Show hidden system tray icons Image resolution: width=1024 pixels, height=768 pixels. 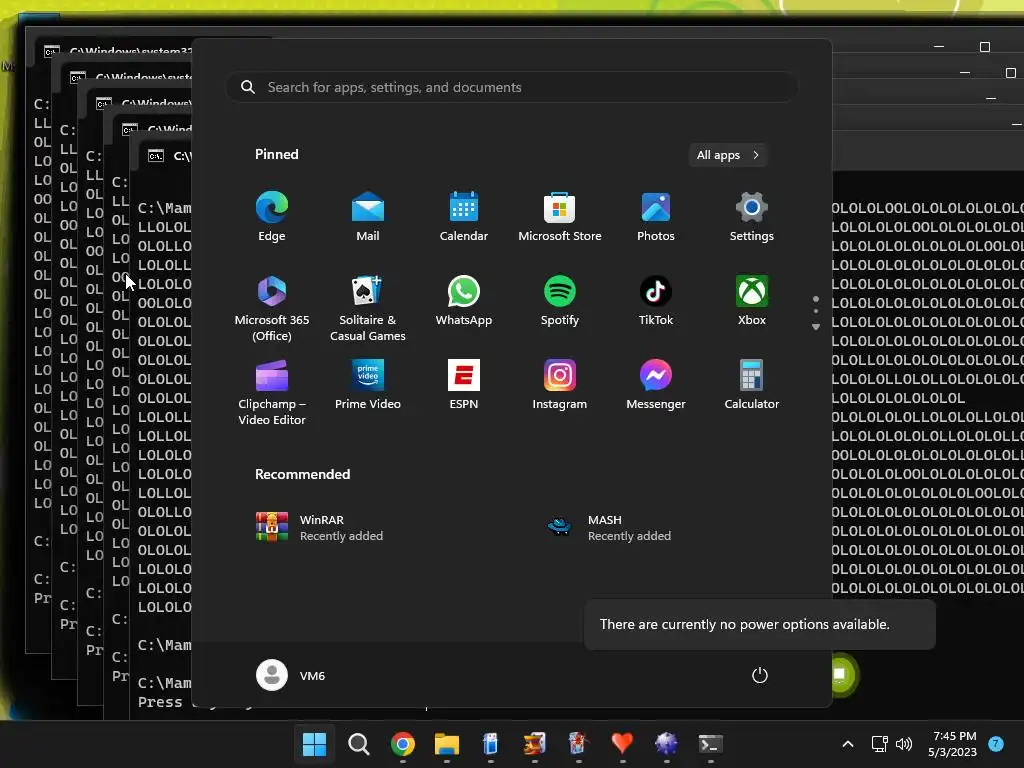pyautogui.click(x=848, y=744)
